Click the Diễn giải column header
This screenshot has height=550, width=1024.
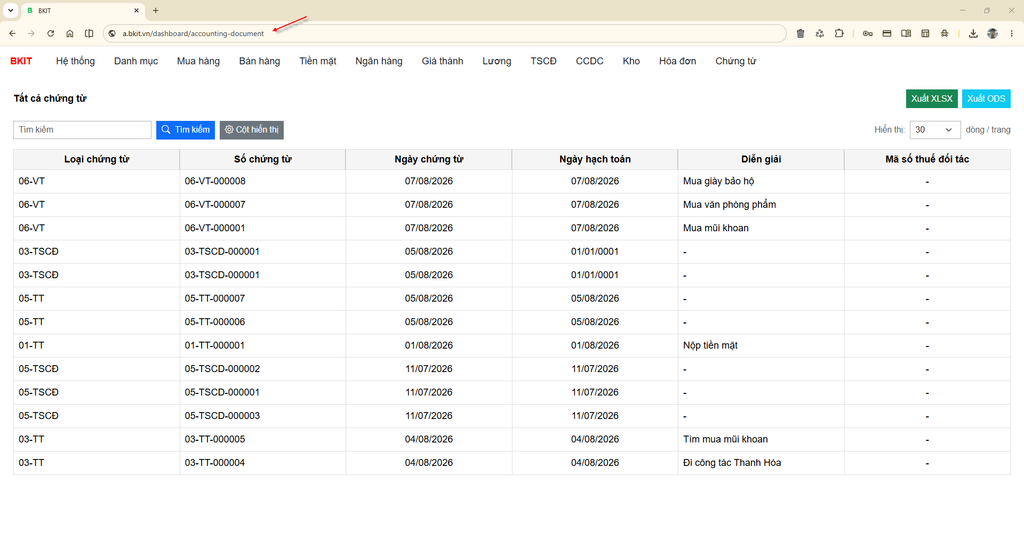click(761, 159)
